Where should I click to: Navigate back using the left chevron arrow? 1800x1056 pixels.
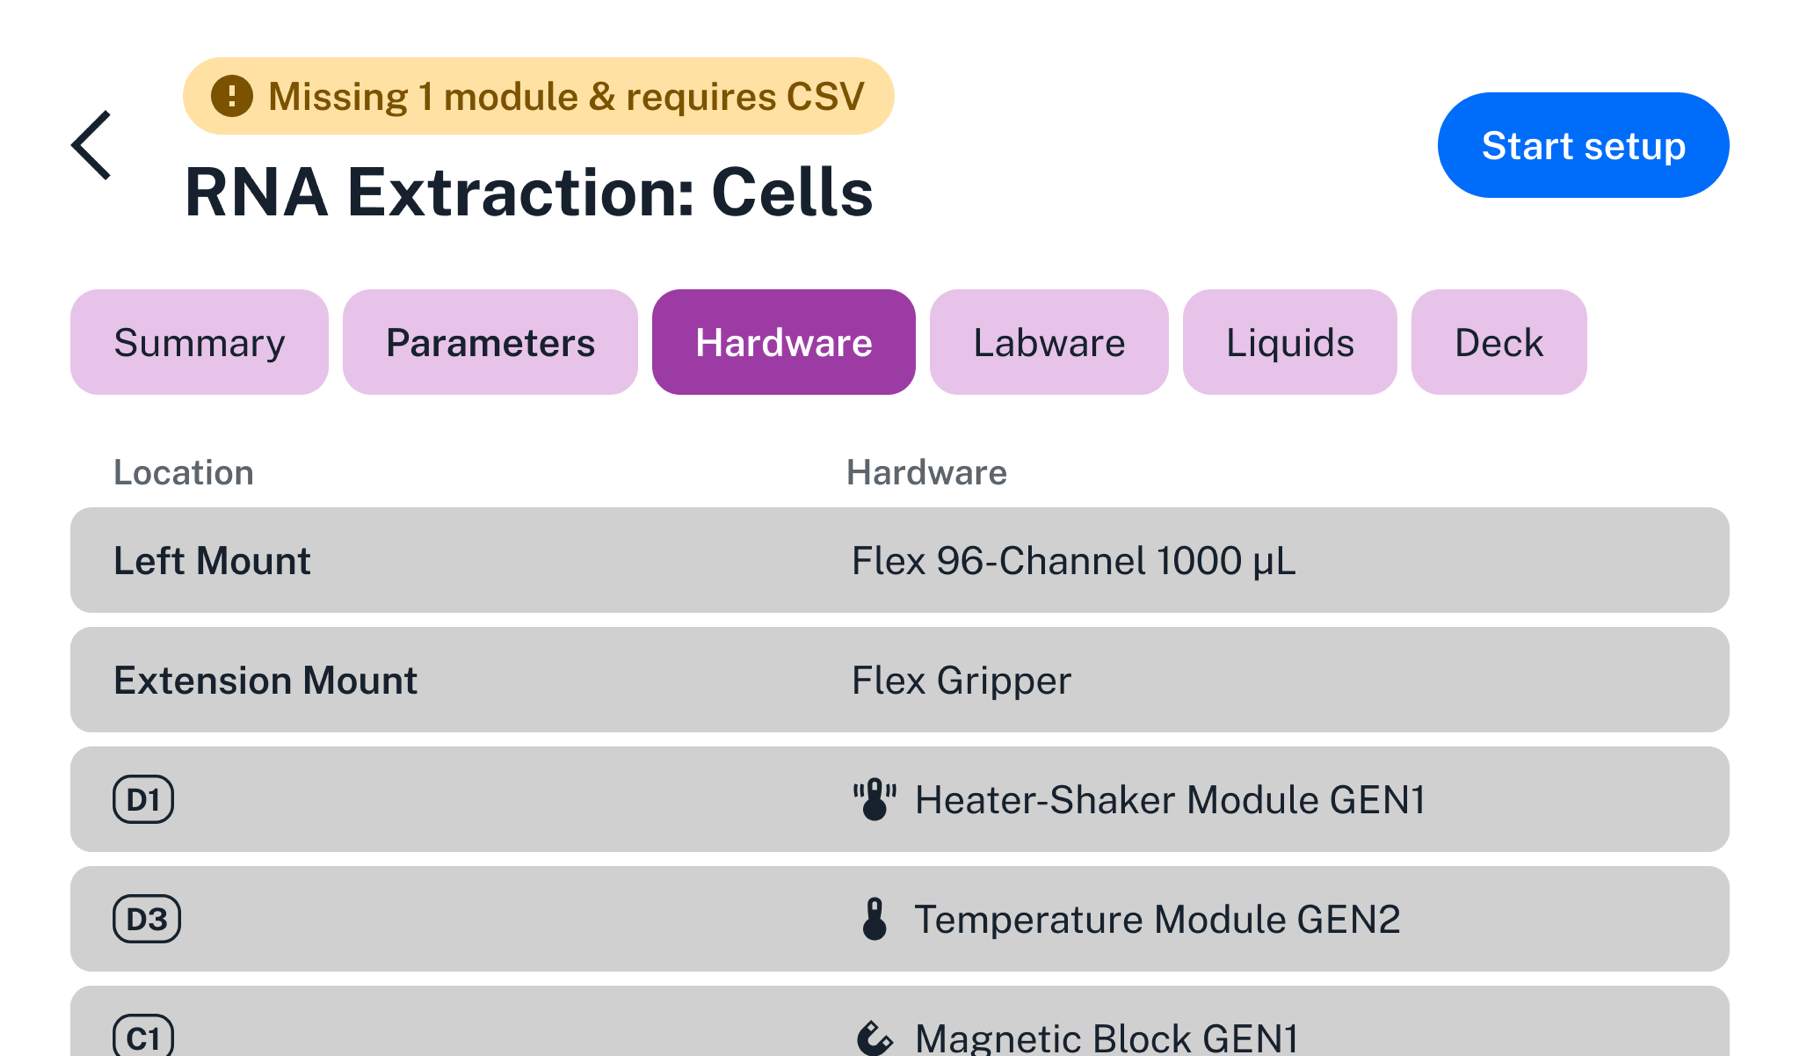pyautogui.click(x=91, y=145)
